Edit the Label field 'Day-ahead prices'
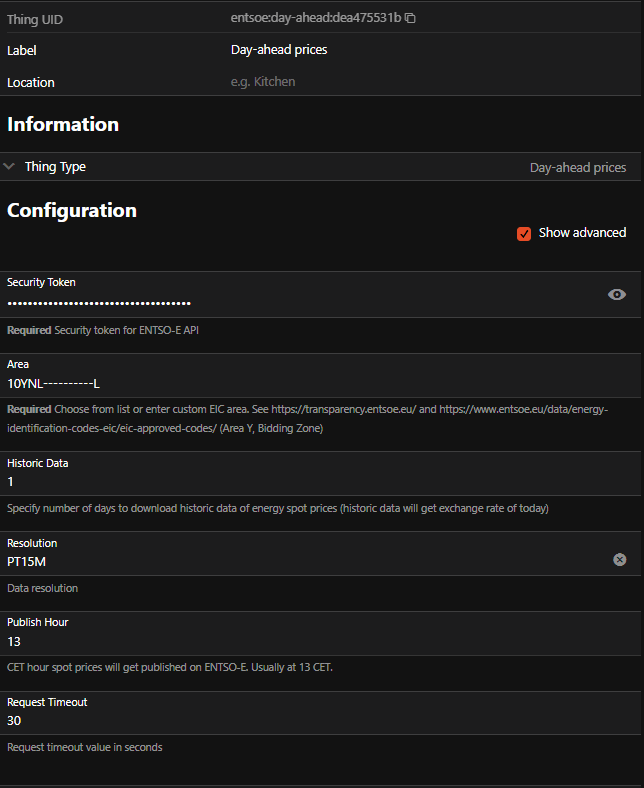This screenshot has width=644, height=788. pyautogui.click(x=280, y=50)
